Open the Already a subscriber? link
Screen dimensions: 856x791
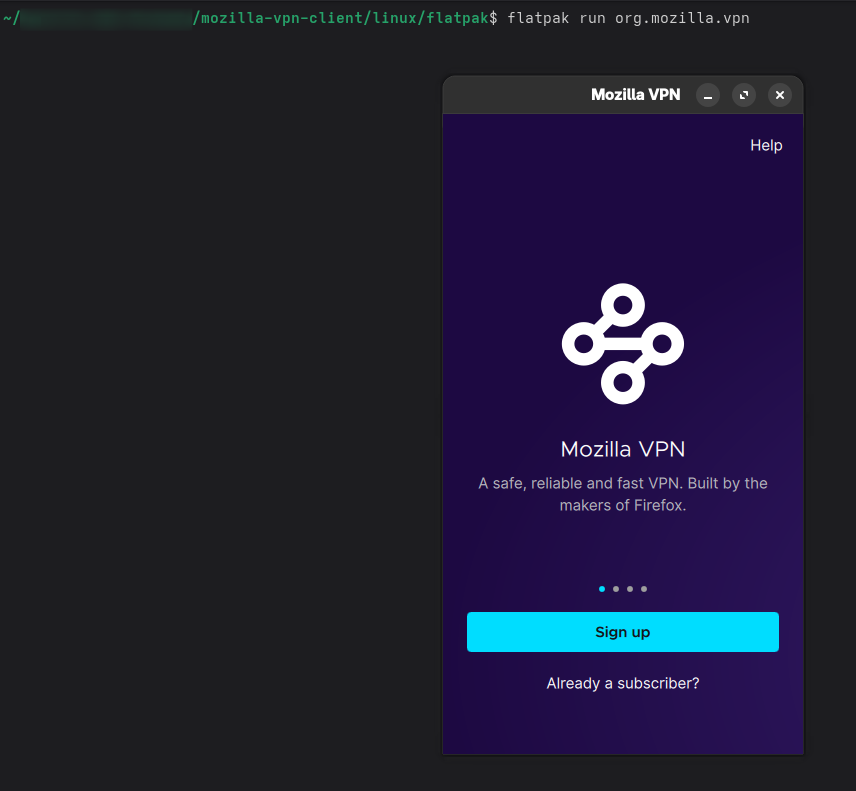pyautogui.click(x=623, y=683)
